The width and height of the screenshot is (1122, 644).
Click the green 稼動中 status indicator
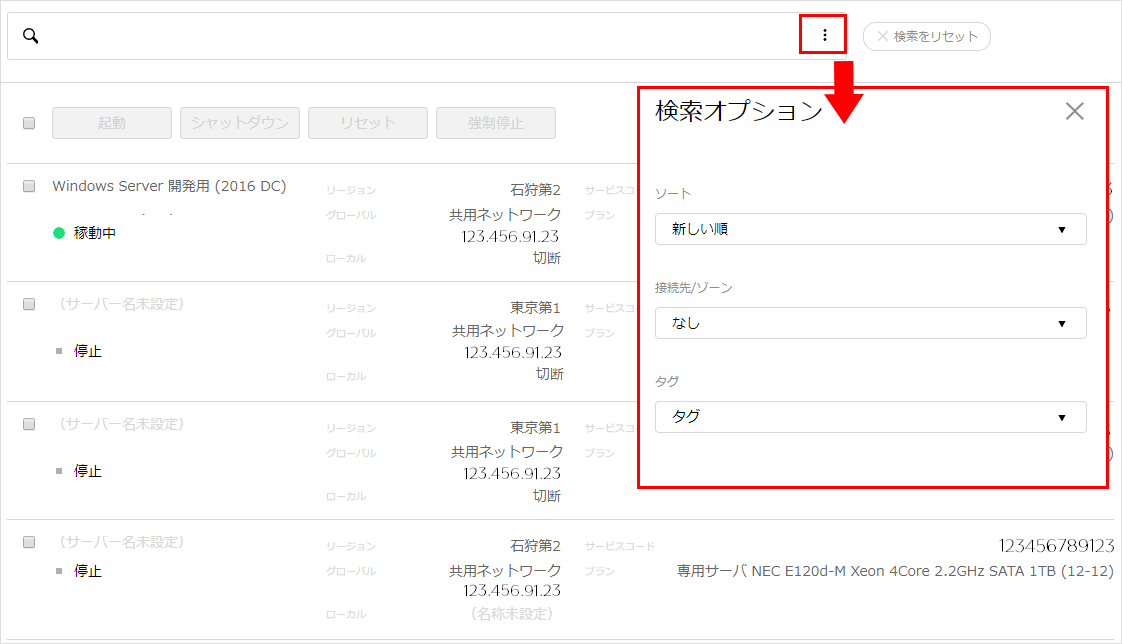coord(59,233)
